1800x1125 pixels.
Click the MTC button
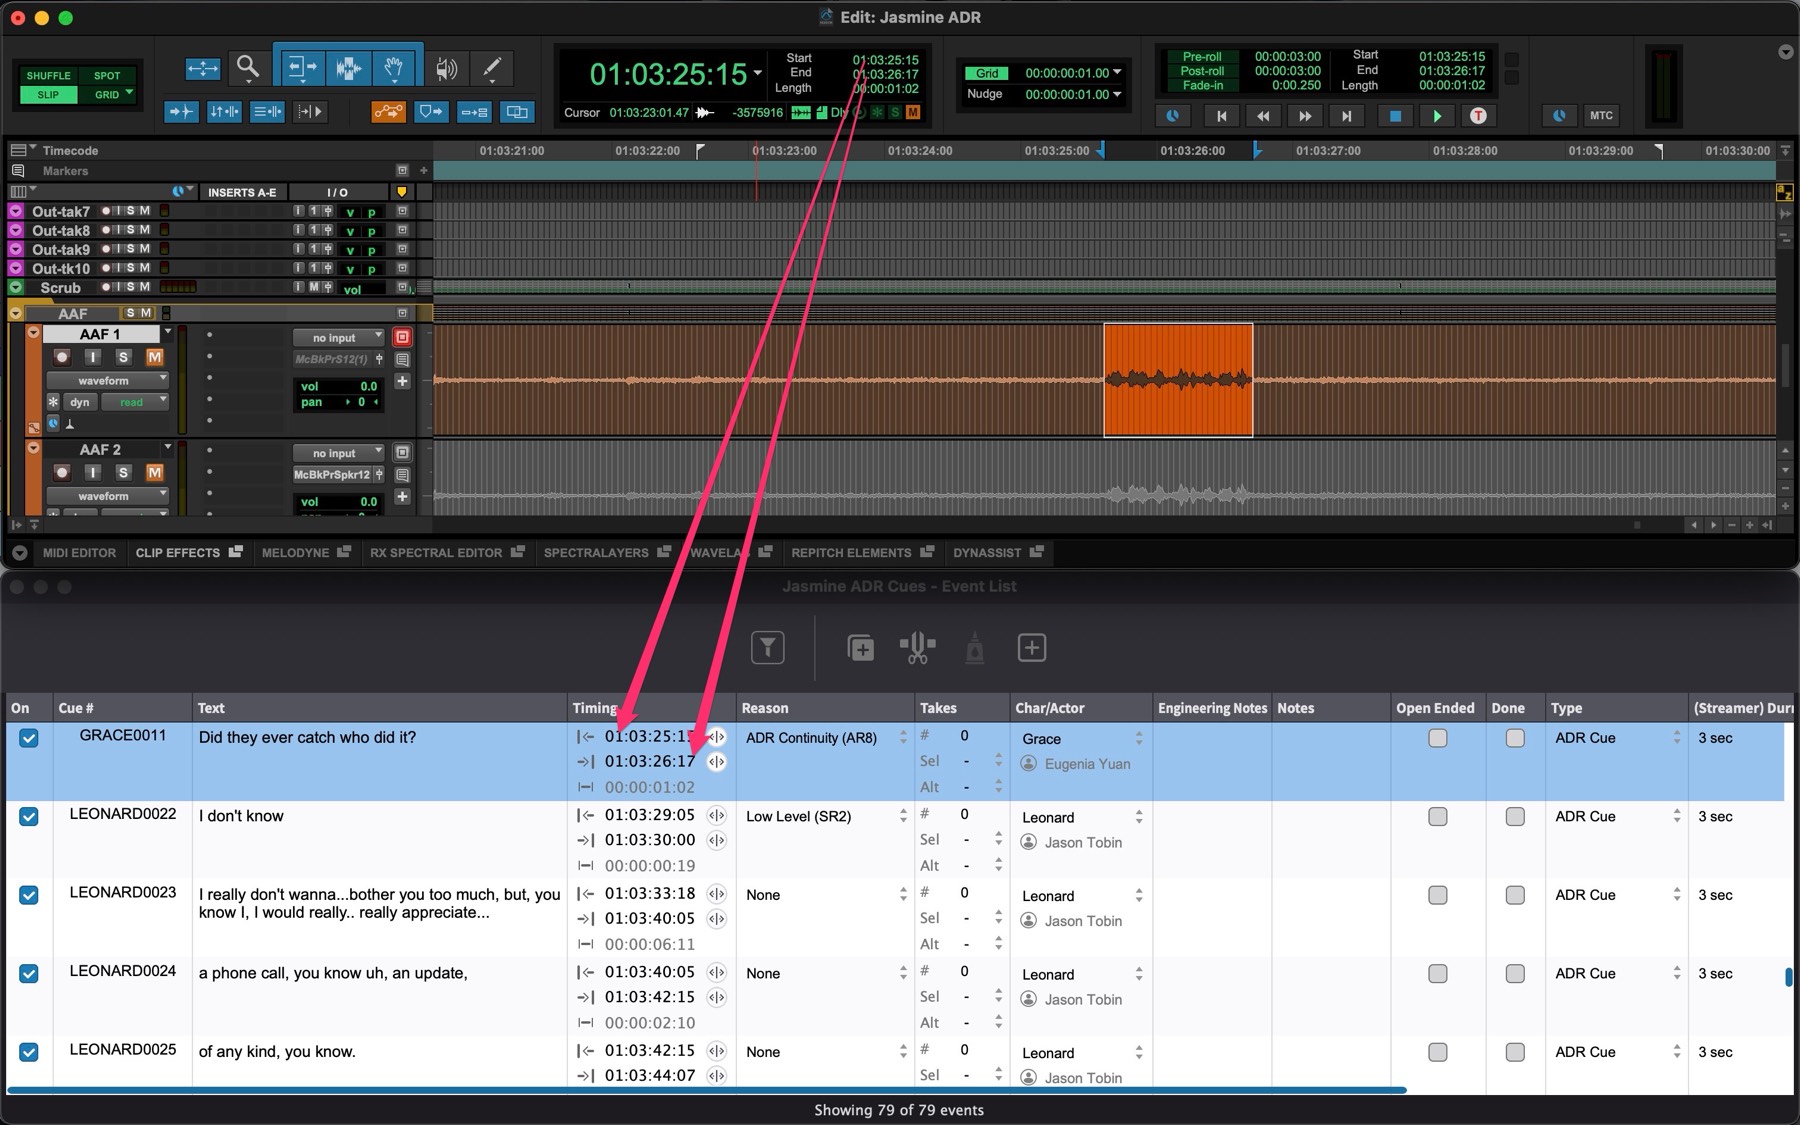[x=1600, y=116]
